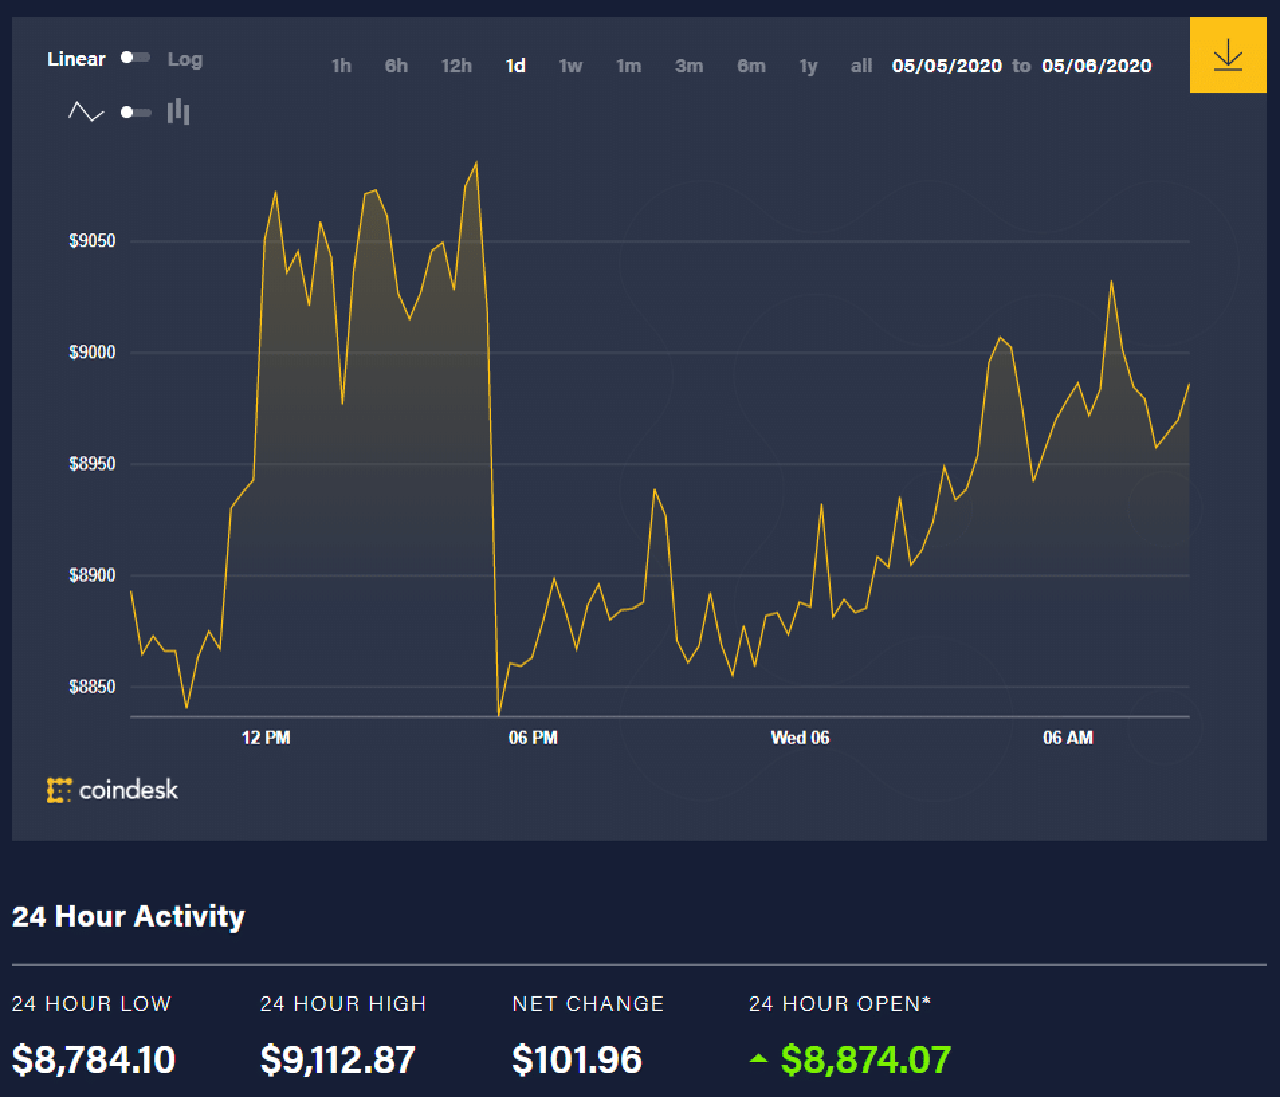Toggle the Linear/Log scale switch
The width and height of the screenshot is (1280, 1097).
(x=135, y=58)
